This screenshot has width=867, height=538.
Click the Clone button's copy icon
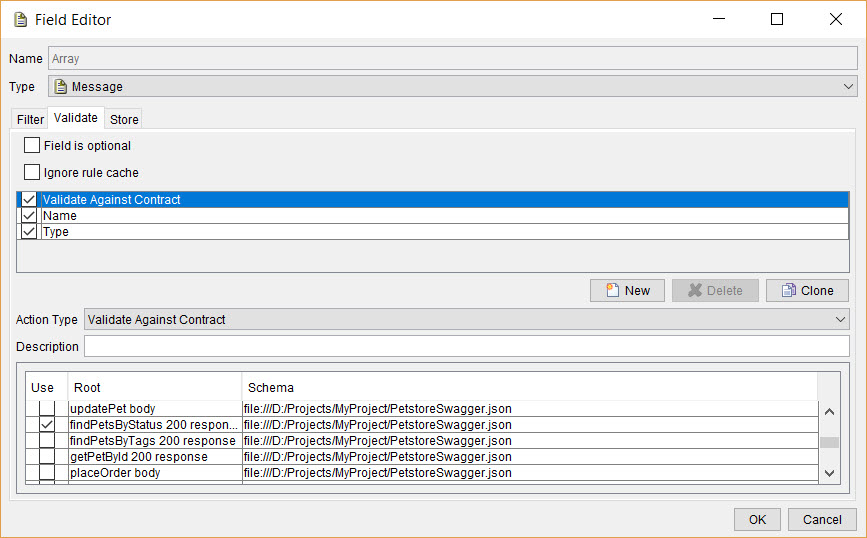click(x=788, y=290)
